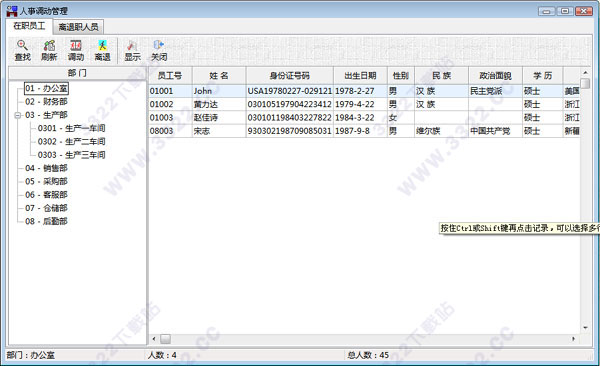Click the vertical scrollbar down arrow
Screen dimensions: 600x366
click(585, 328)
